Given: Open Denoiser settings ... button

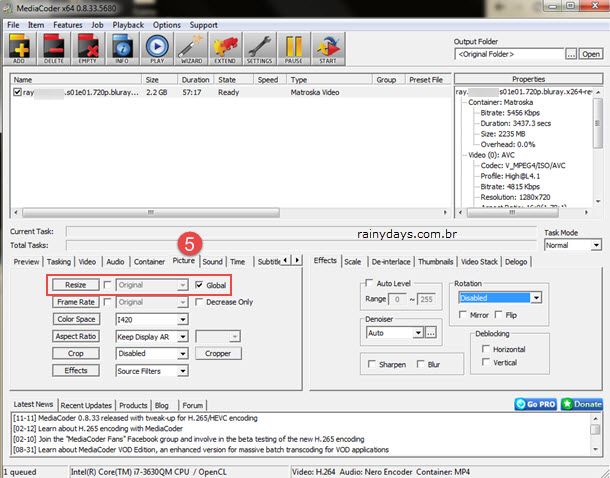Looking at the screenshot, I should pyautogui.click(x=431, y=333).
